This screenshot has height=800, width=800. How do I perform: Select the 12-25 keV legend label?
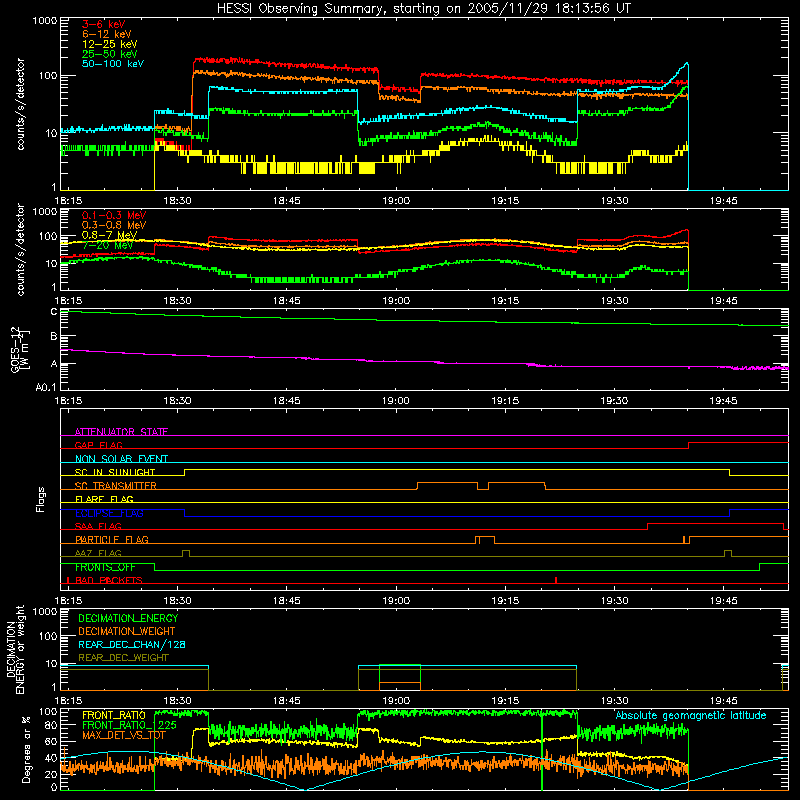pos(110,44)
